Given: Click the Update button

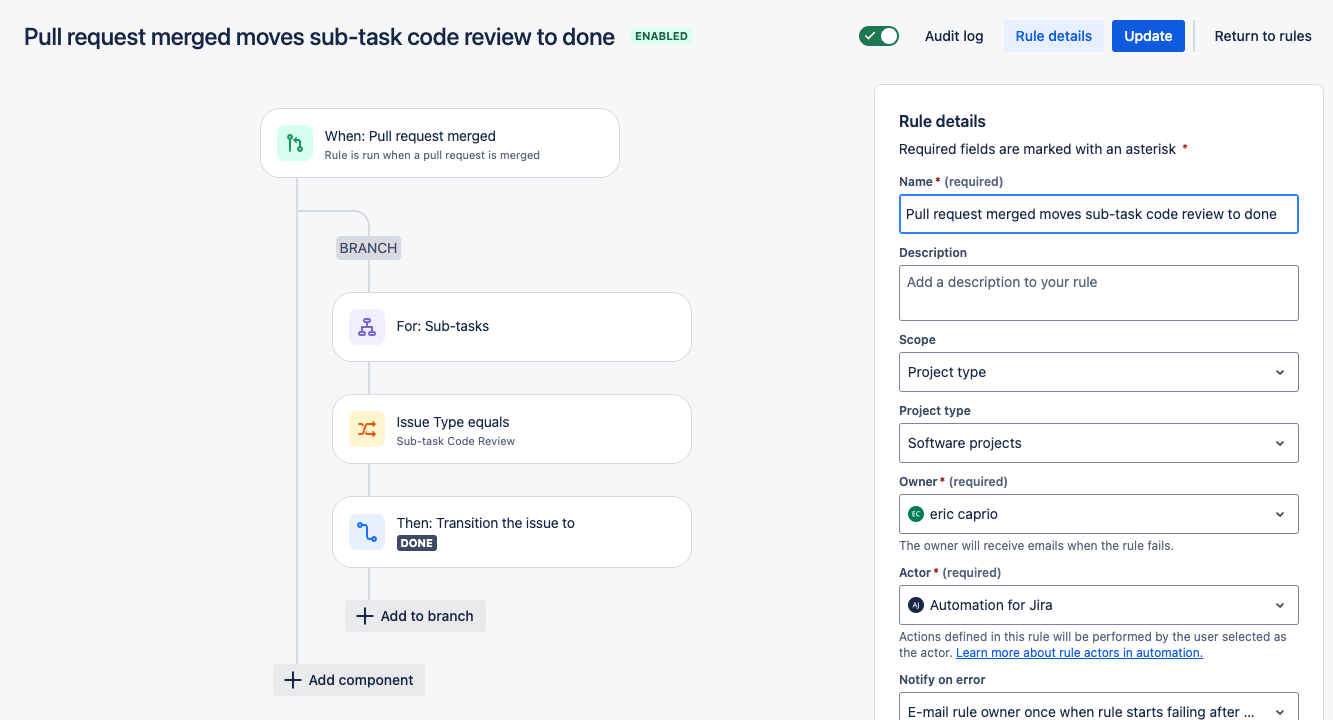Looking at the screenshot, I should pos(1148,36).
